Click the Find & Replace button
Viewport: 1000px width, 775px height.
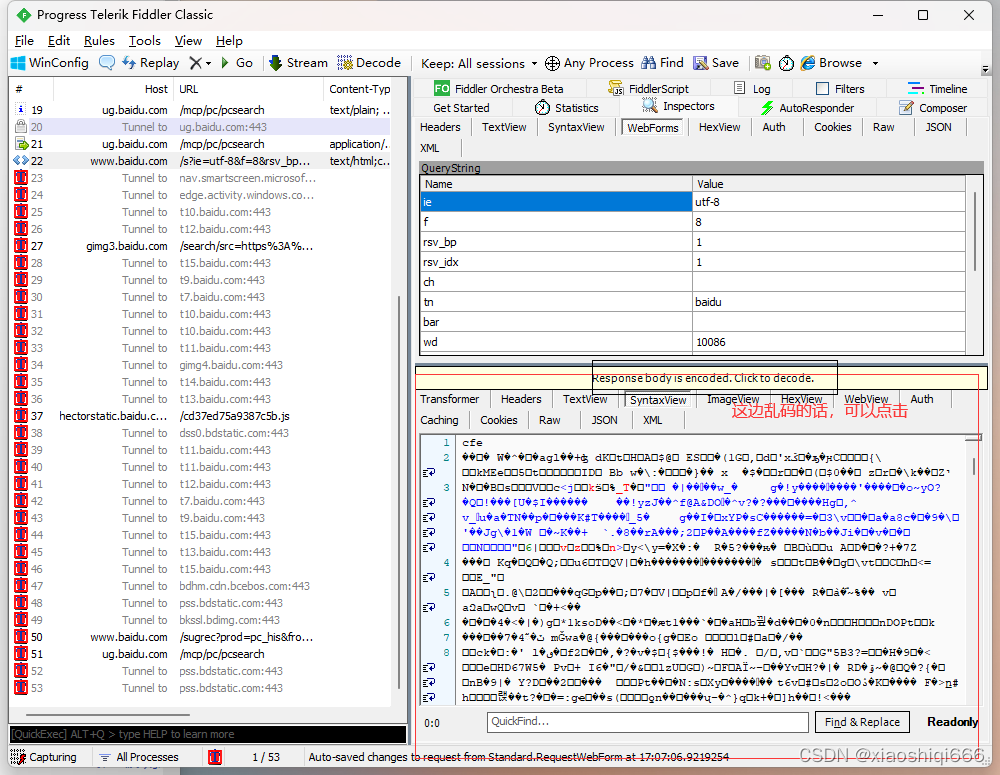coord(862,721)
